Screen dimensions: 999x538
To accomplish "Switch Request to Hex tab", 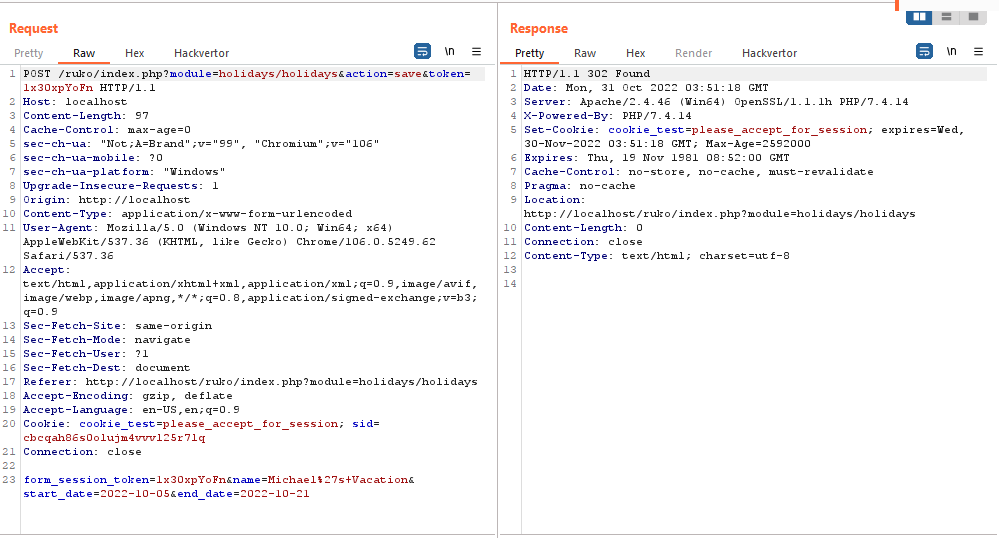I will [x=134, y=53].
